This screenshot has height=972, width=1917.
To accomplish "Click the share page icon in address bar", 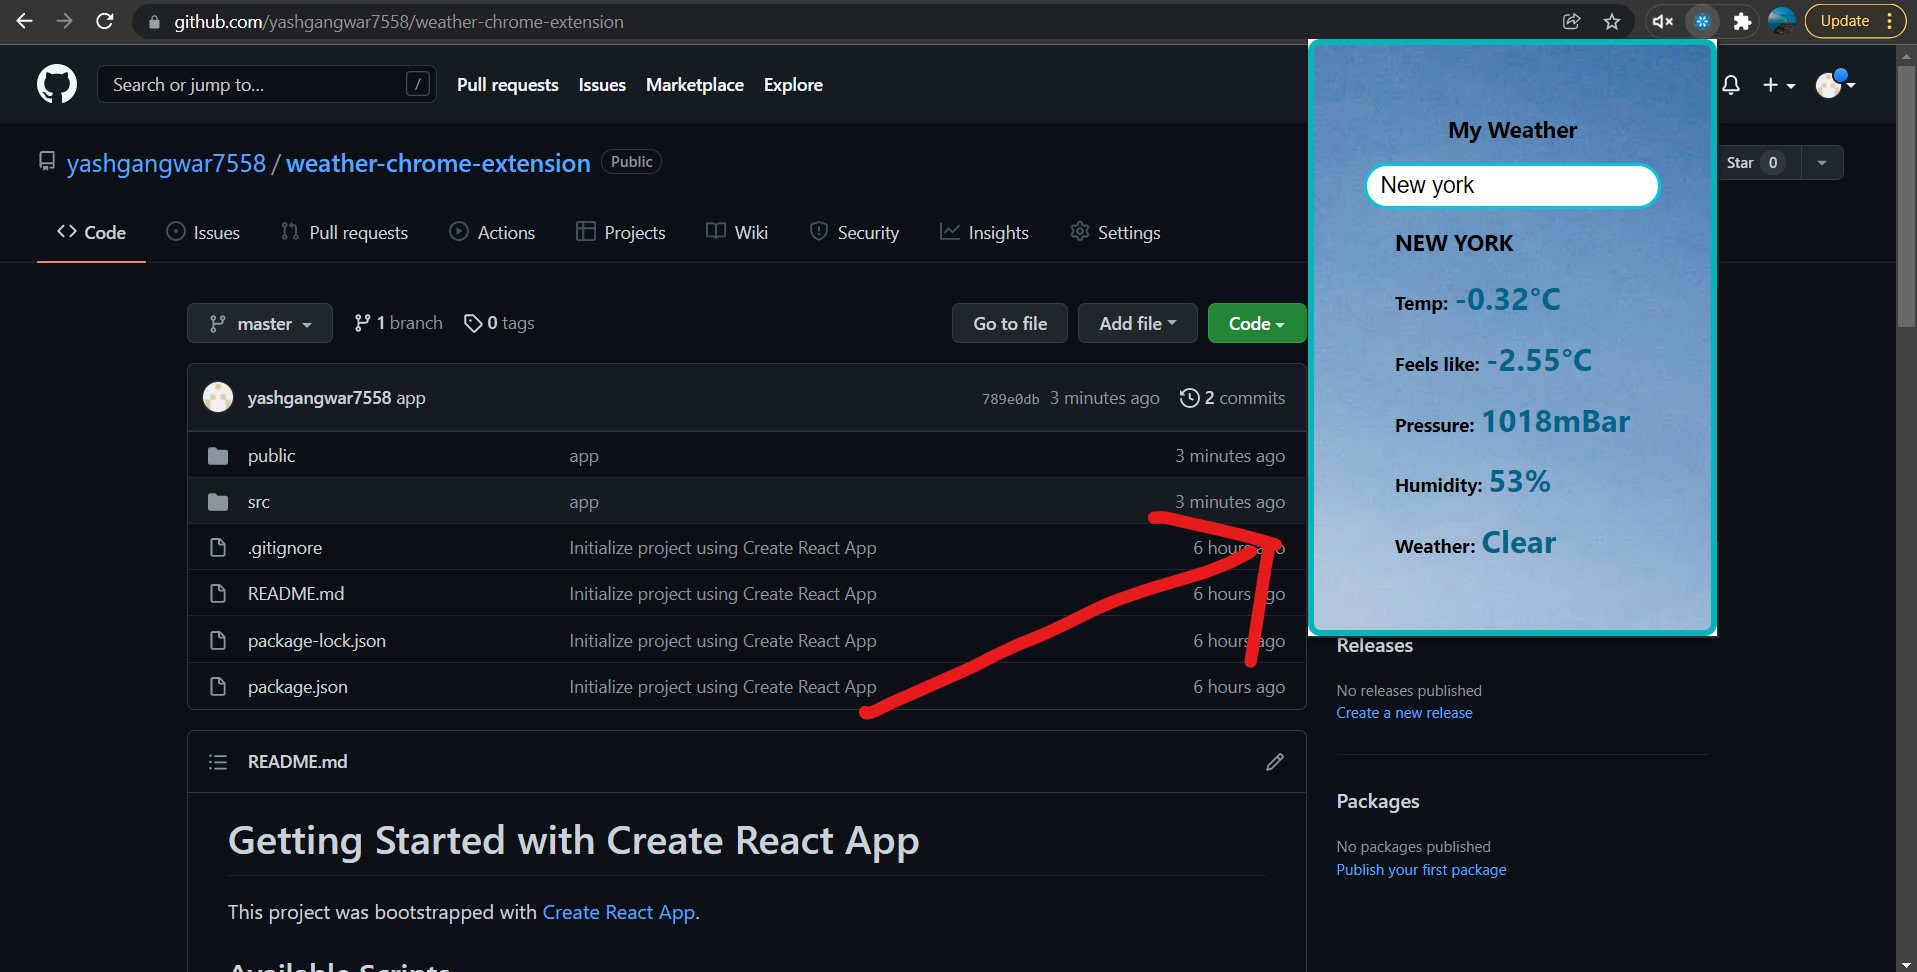I will (1571, 21).
